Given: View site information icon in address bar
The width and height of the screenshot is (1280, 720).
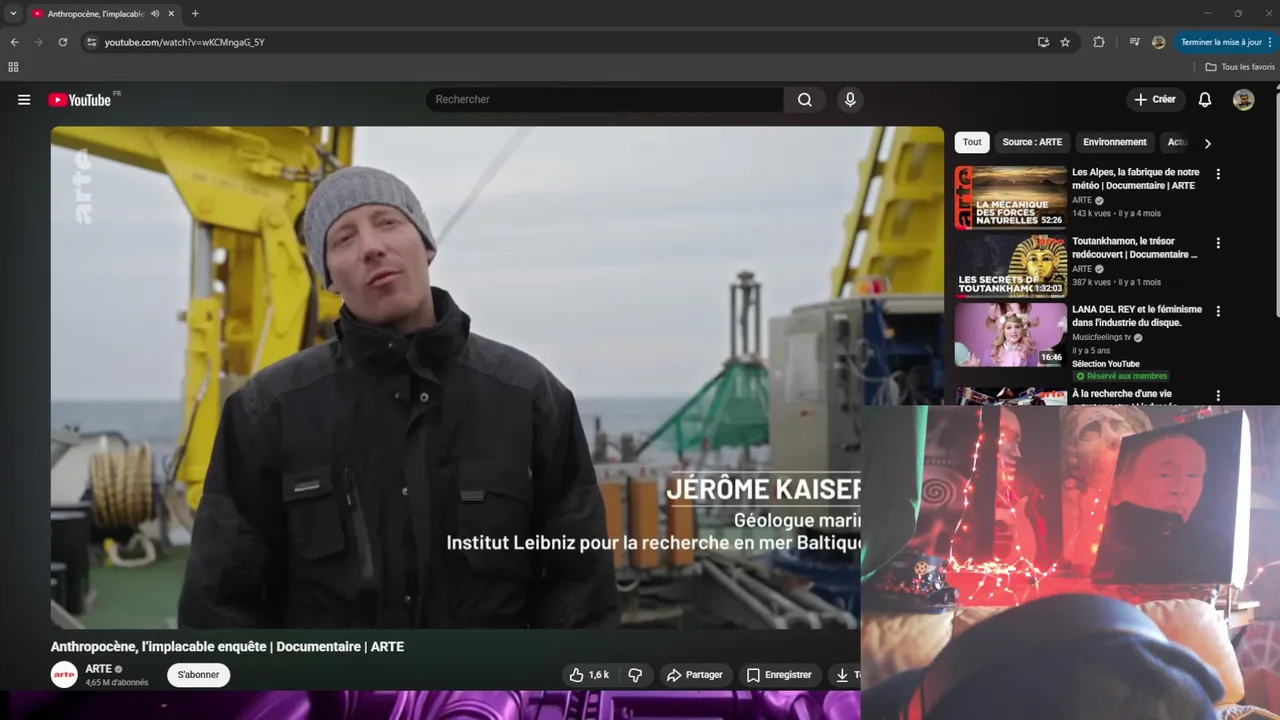Looking at the screenshot, I should coord(91,42).
